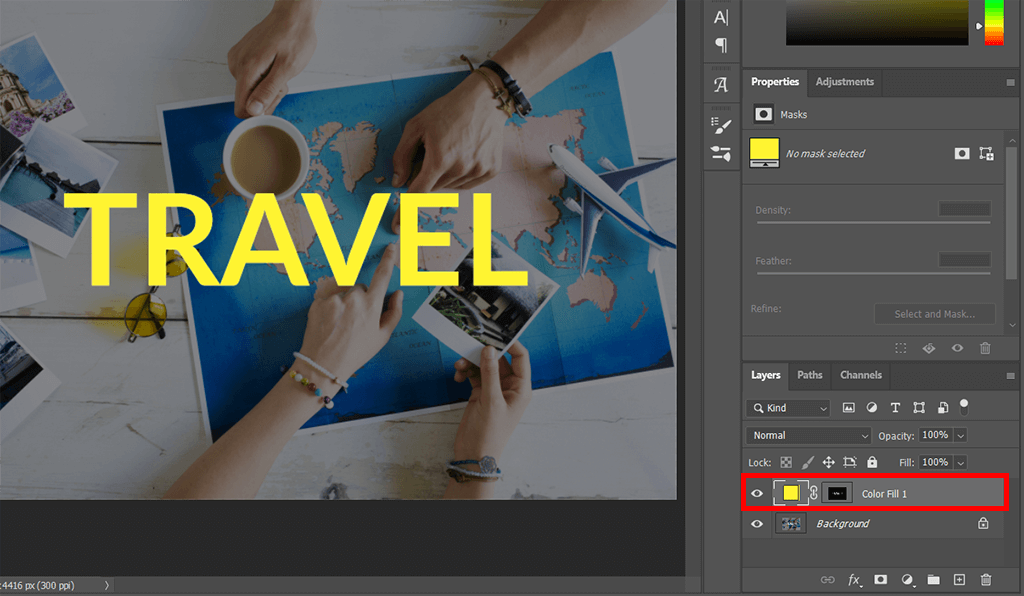The image size is (1024, 596).
Task: Open the Kind filter dropdown
Action: coord(788,408)
